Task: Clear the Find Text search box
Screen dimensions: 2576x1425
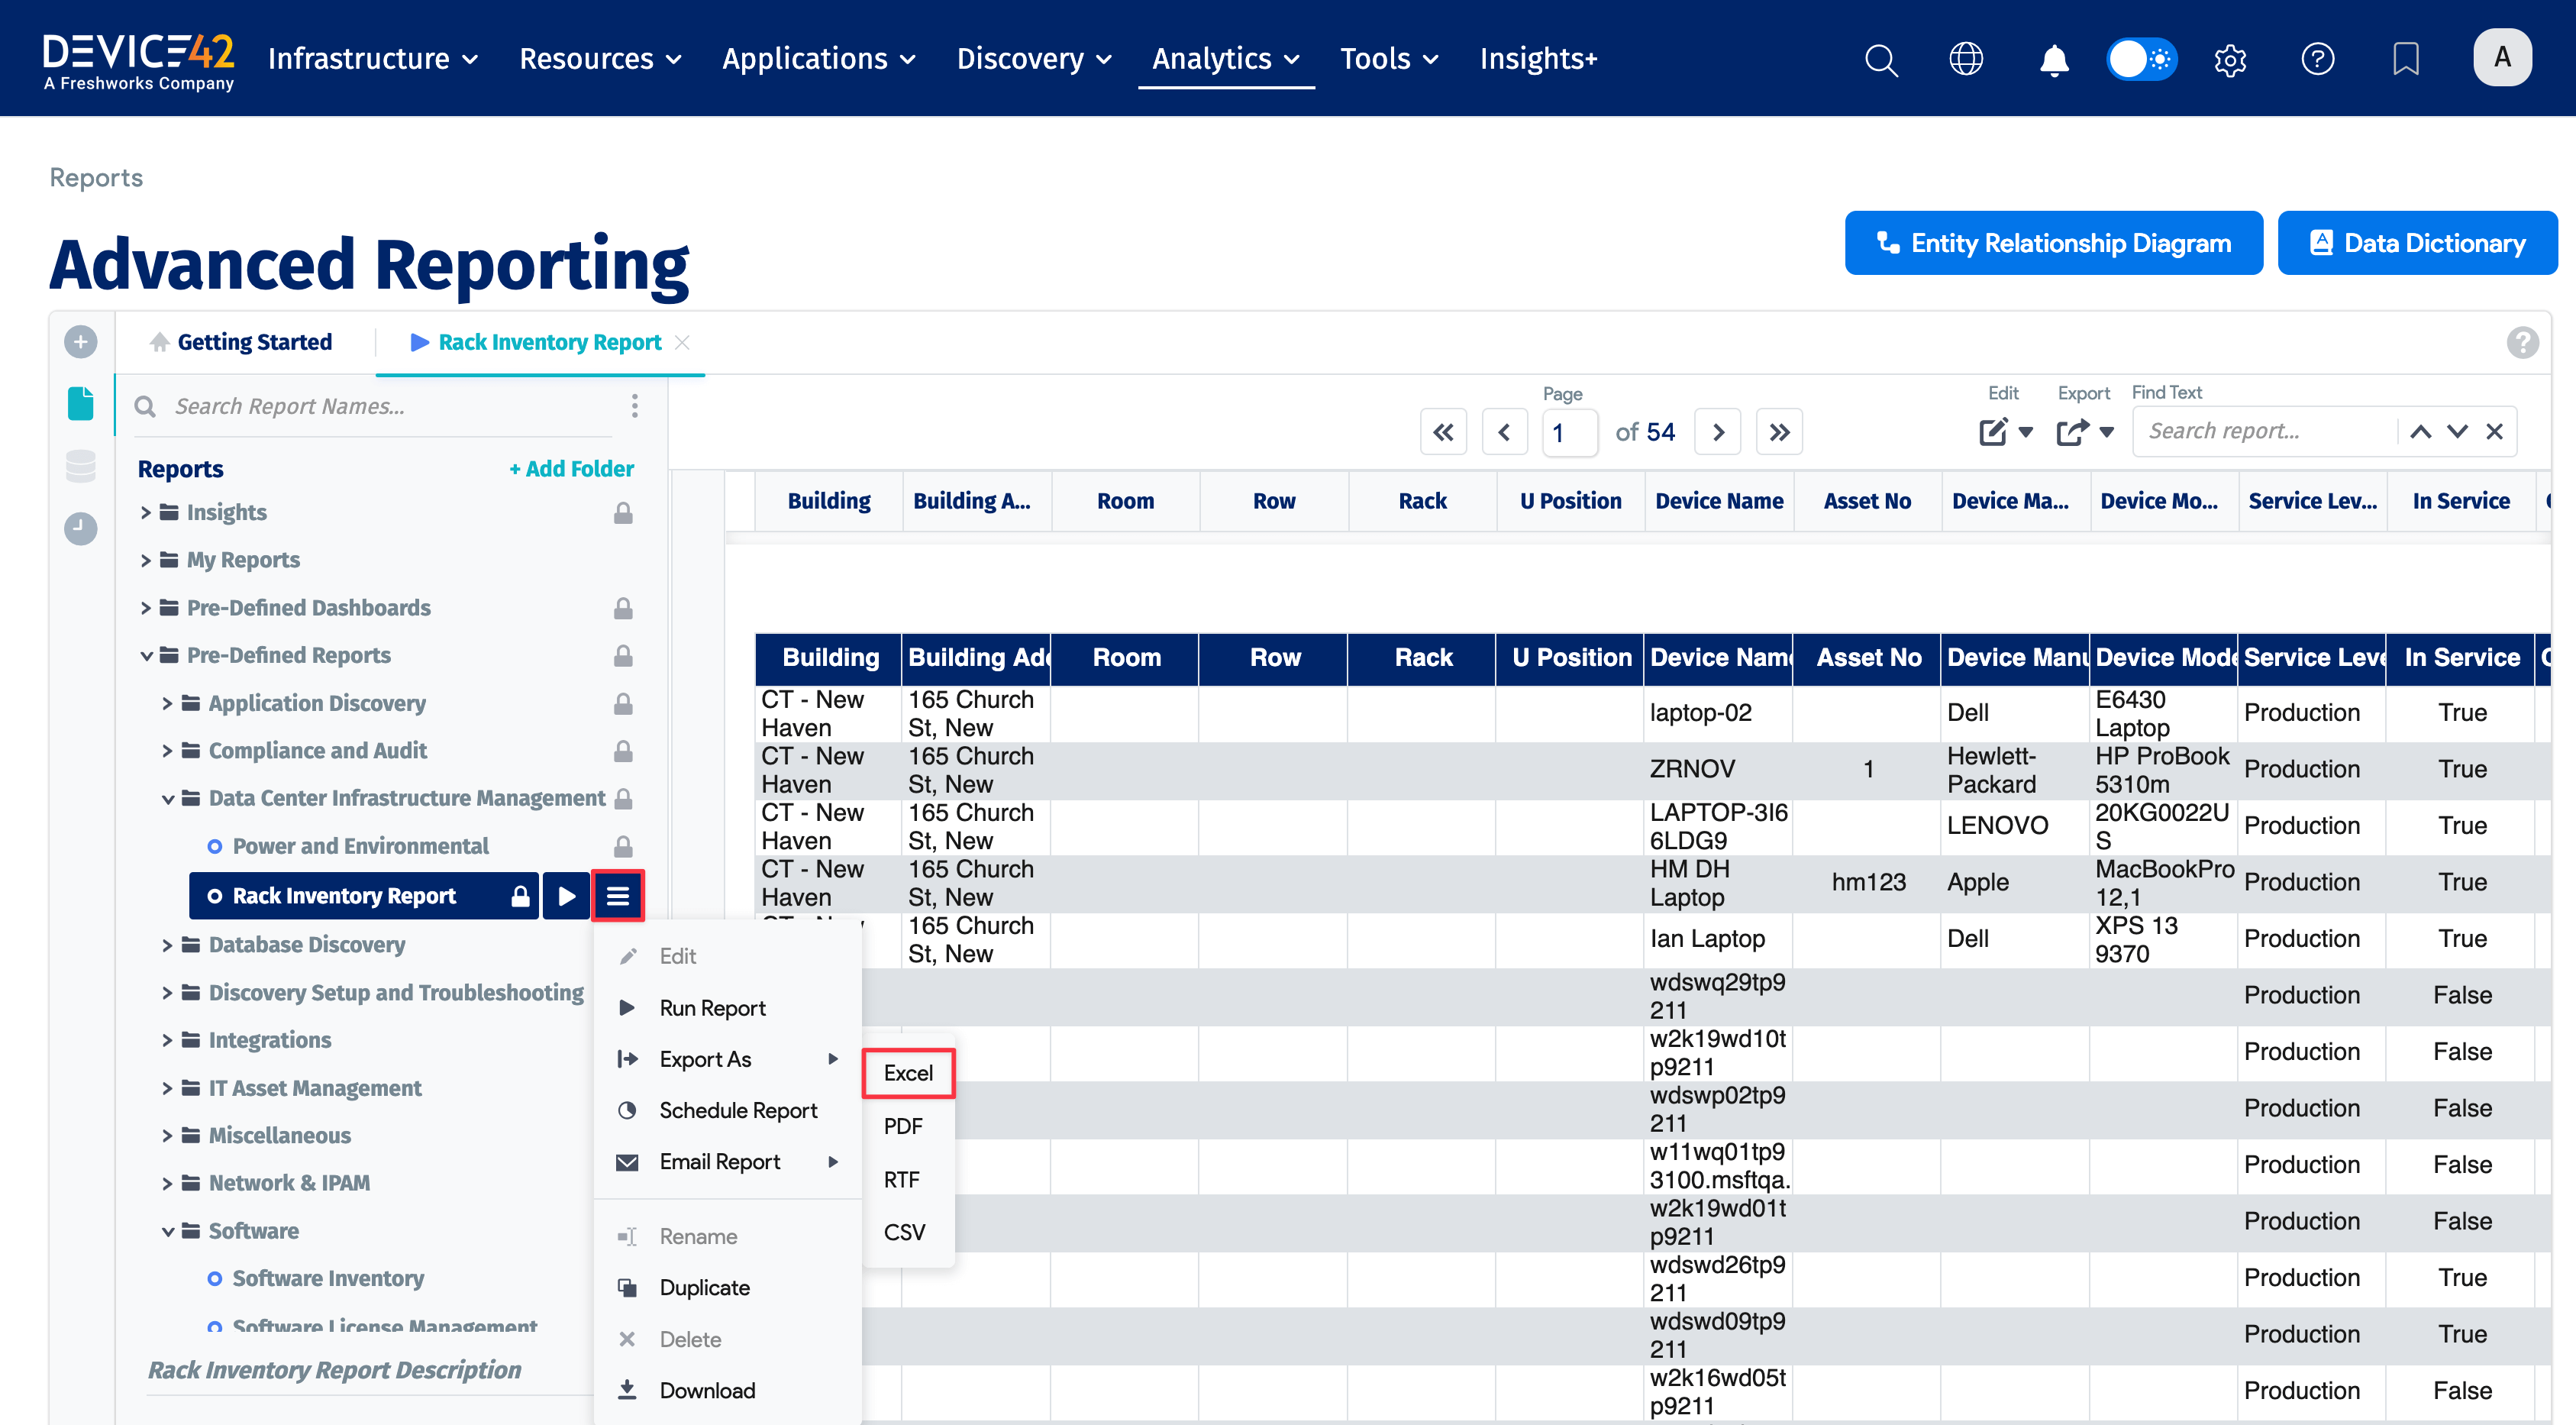Action: coord(2494,432)
